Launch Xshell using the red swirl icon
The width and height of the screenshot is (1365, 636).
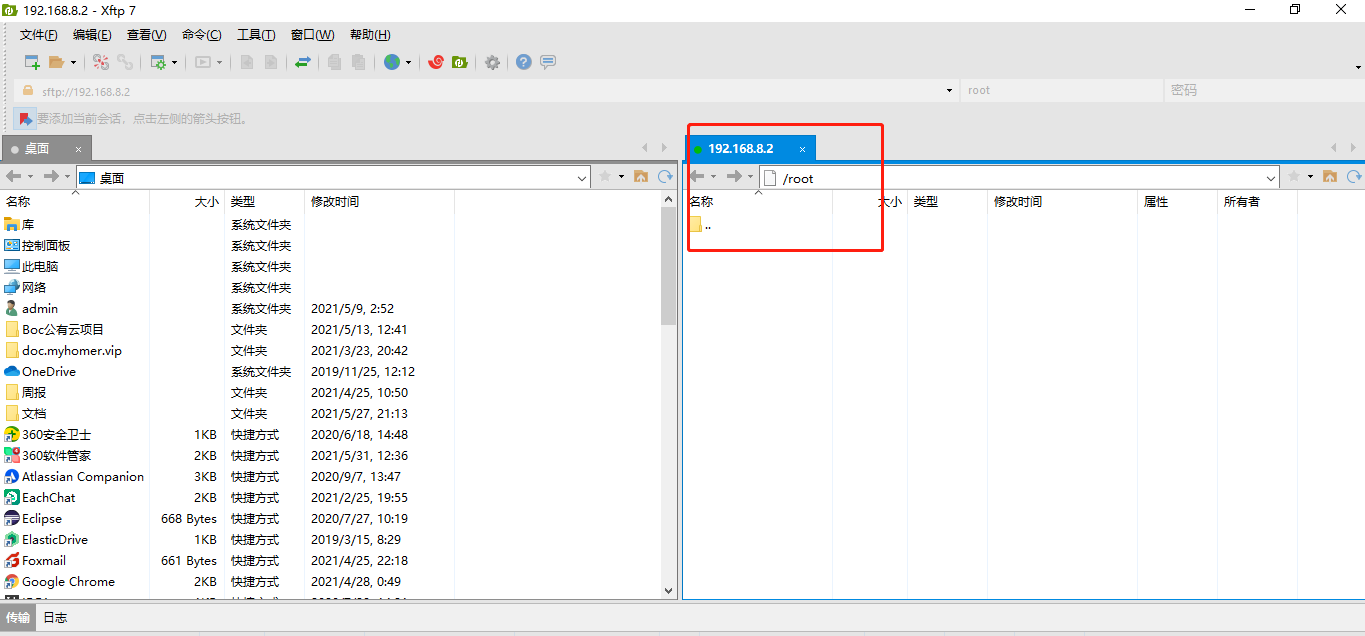[x=435, y=62]
